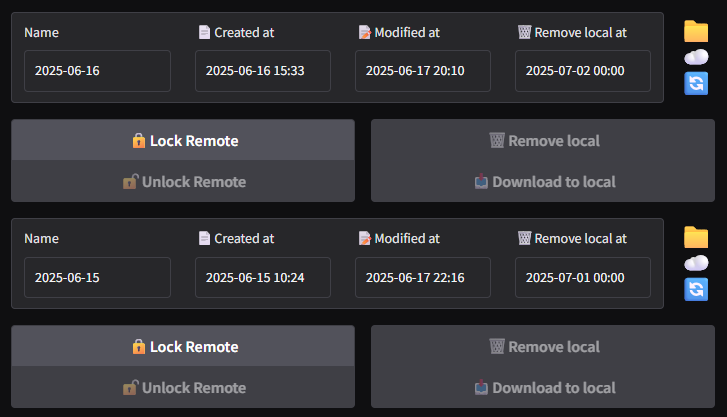Viewport: 727px width, 417px height.
Task: Open folder icon for the 2025-06-15 entry
Action: tap(696, 237)
